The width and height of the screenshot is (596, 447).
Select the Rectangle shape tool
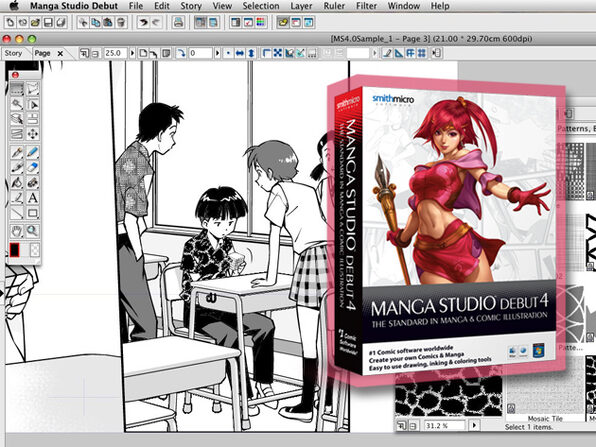point(33,213)
